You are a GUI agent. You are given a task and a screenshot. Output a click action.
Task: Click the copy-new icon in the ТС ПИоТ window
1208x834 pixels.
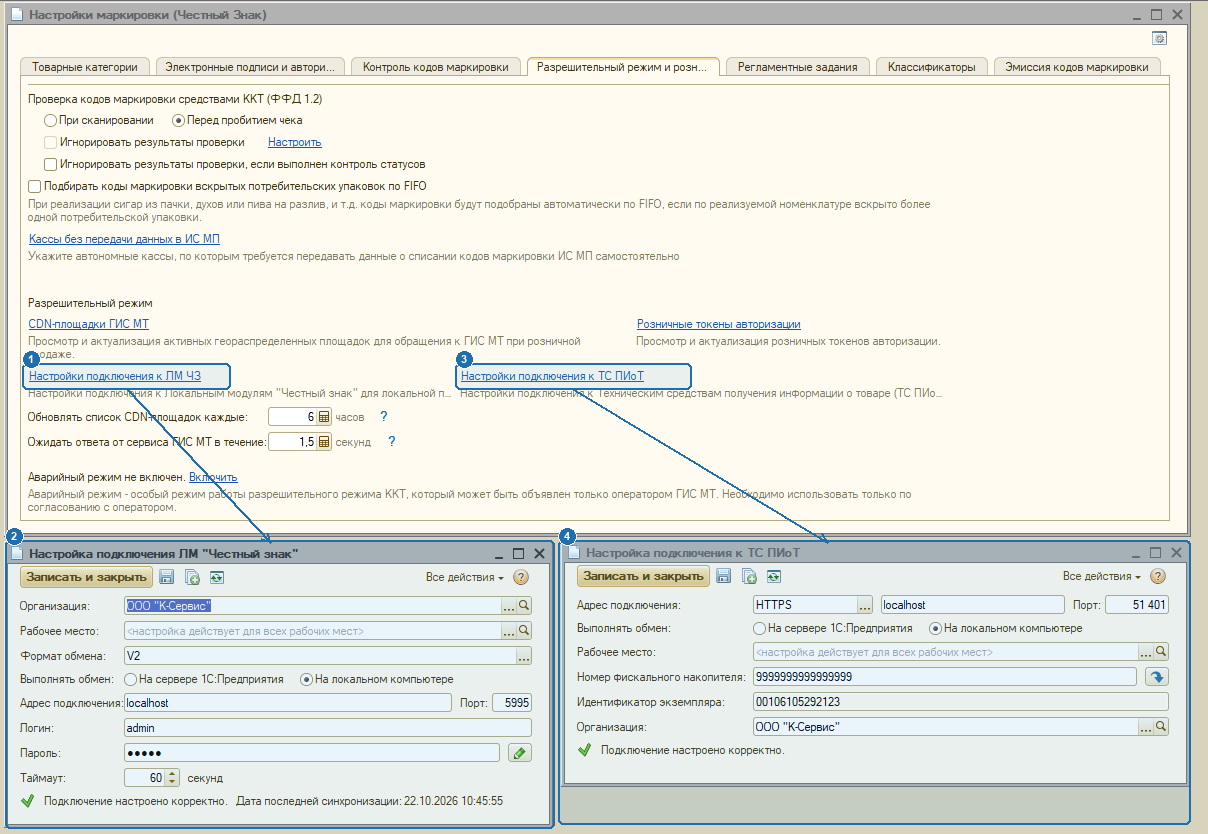pyautogui.click(x=749, y=576)
